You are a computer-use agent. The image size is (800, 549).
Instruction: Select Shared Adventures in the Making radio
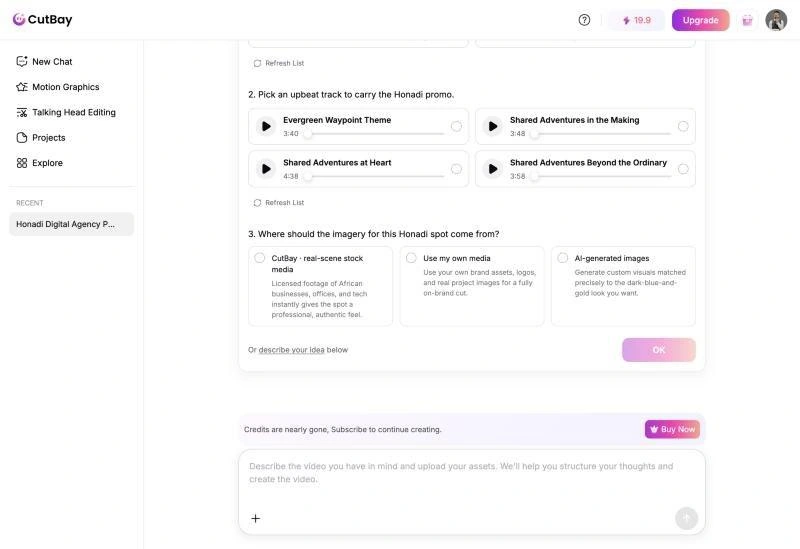[x=683, y=126]
